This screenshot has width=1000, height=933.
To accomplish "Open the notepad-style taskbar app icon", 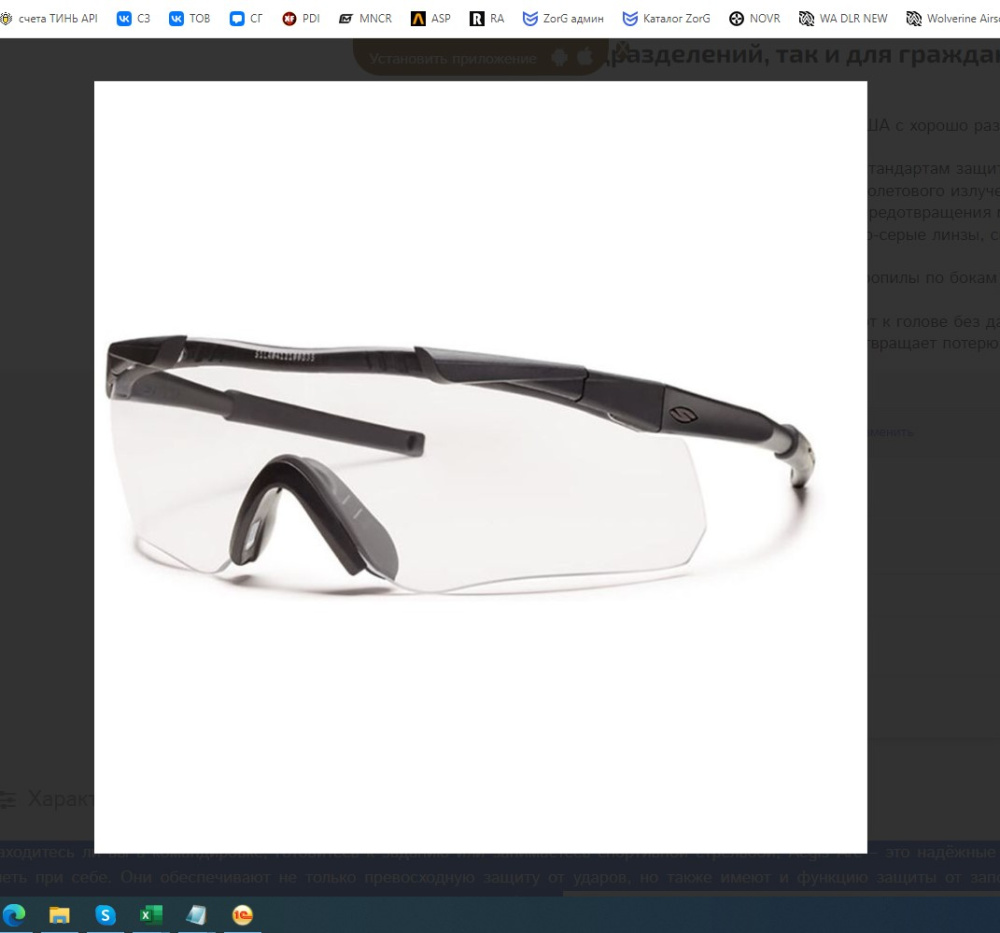I will [x=196, y=915].
